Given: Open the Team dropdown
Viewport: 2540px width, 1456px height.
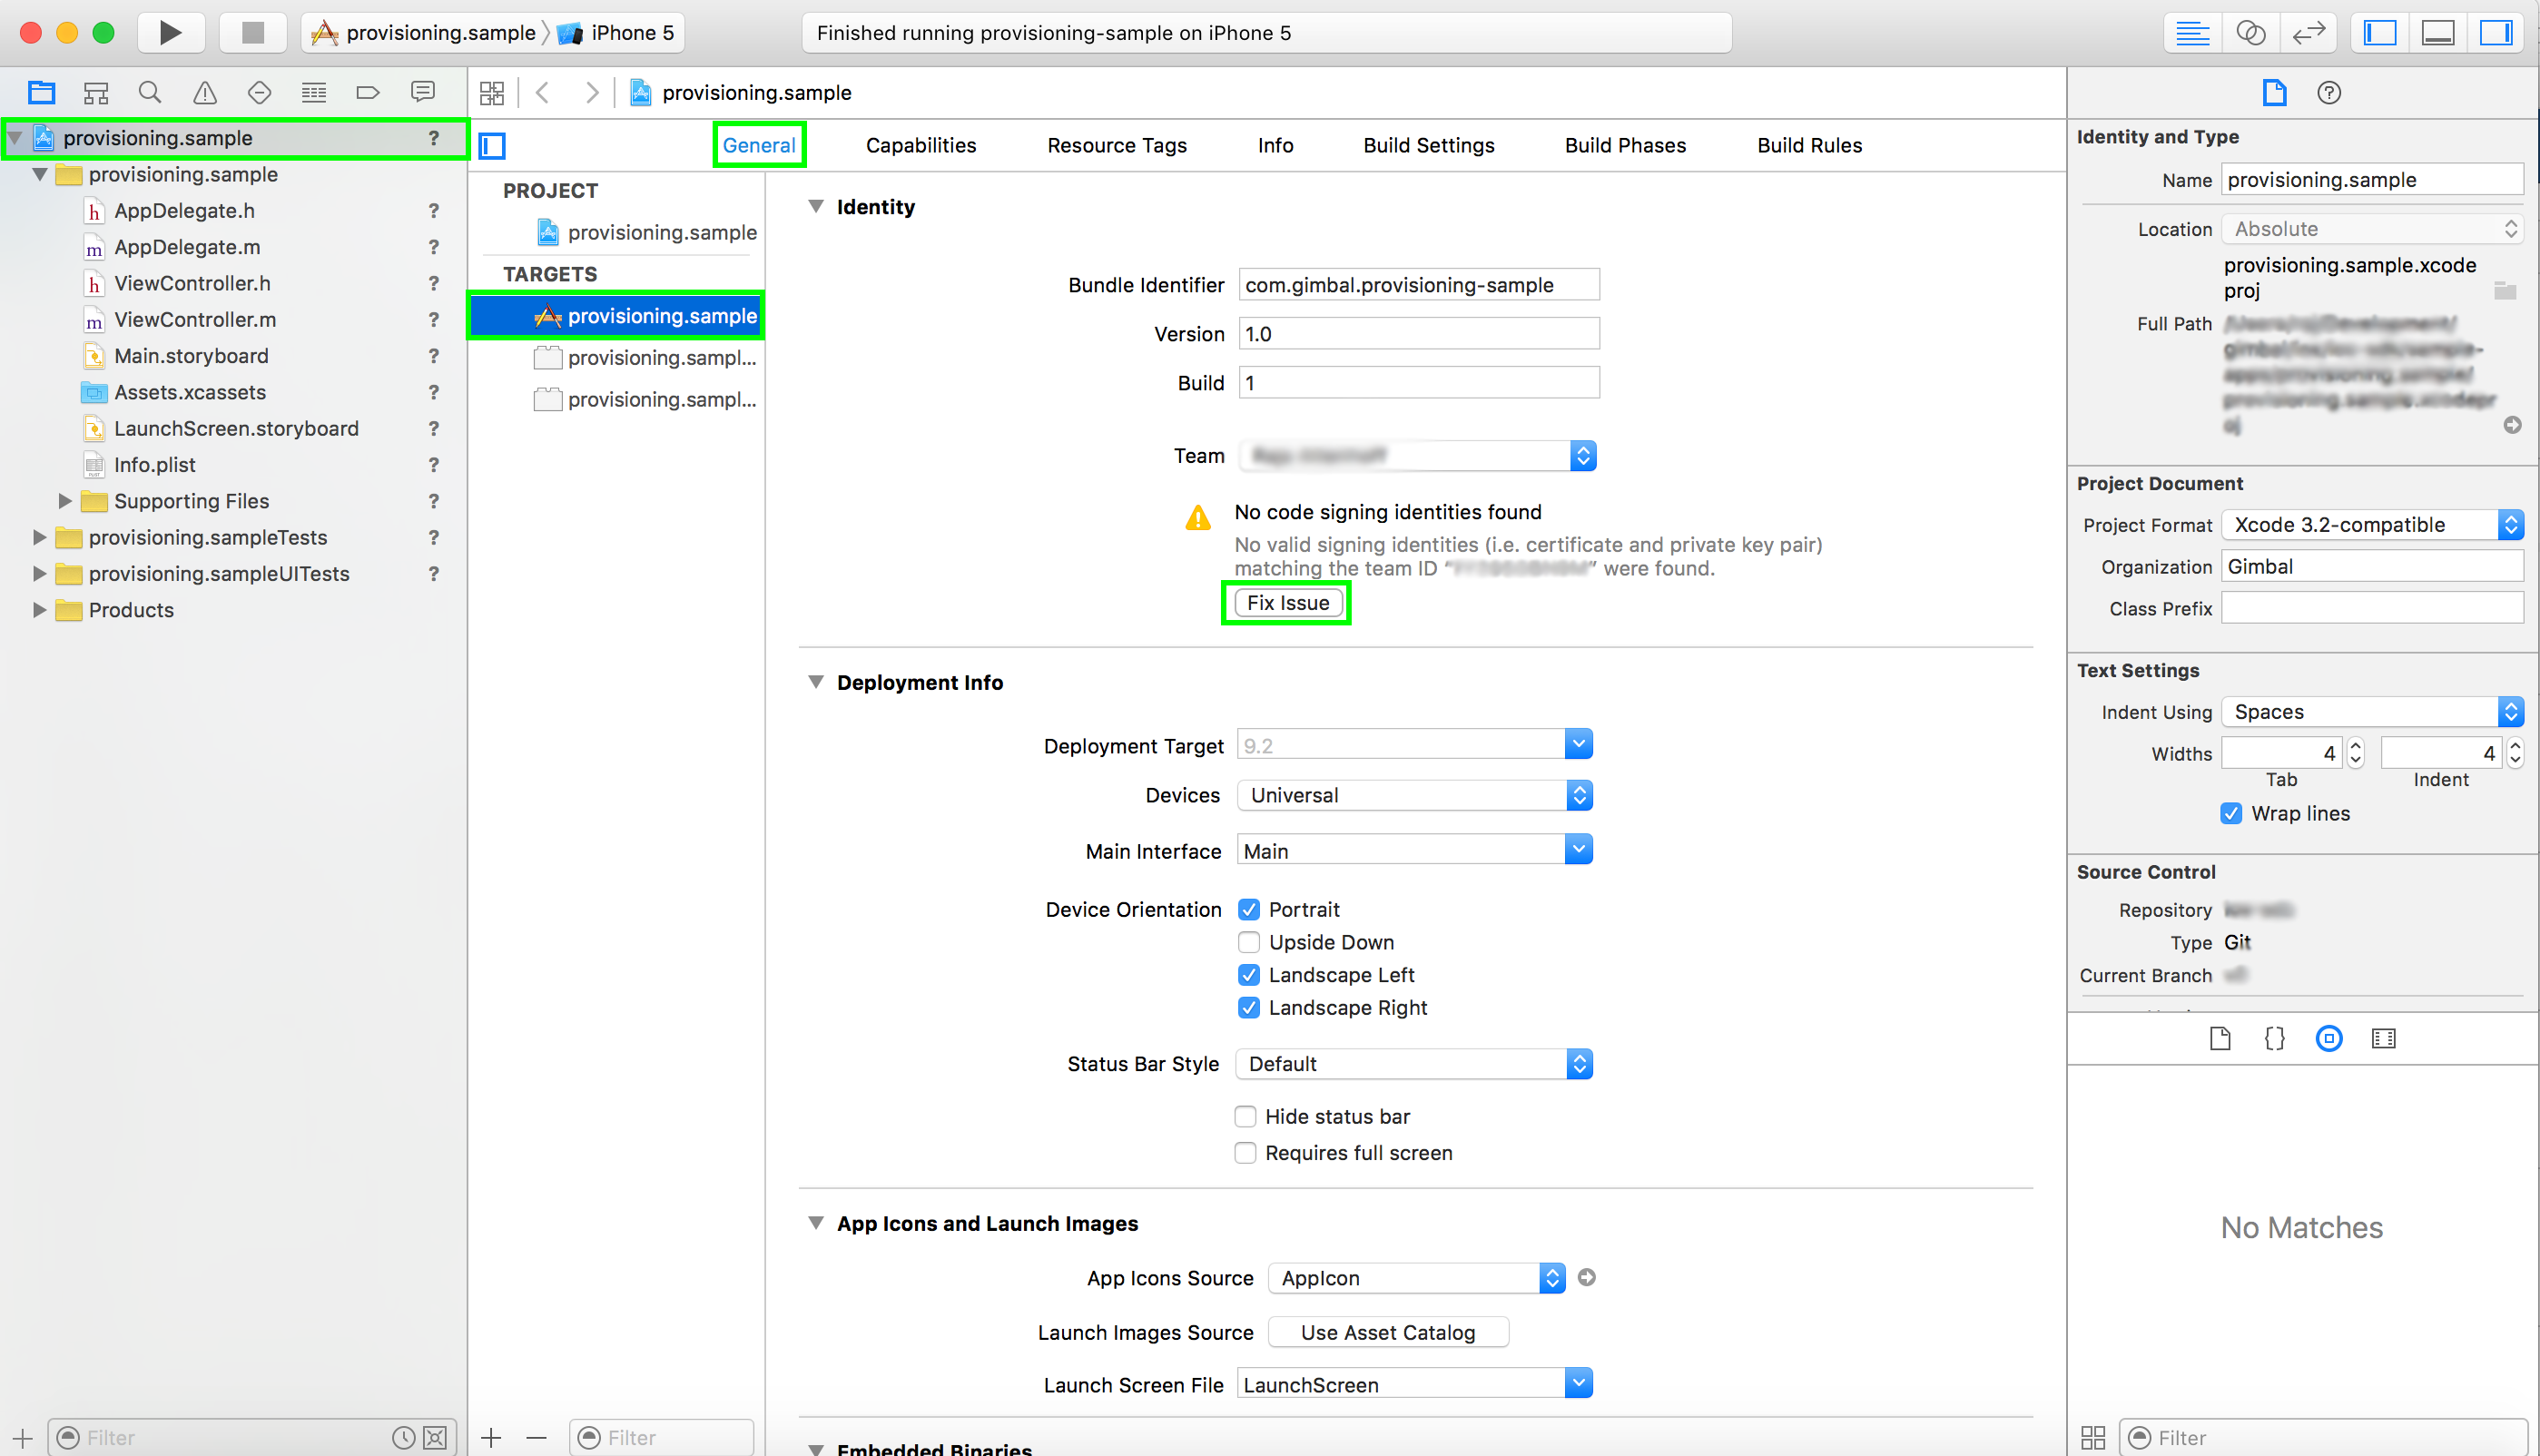Looking at the screenshot, I should 1417,456.
